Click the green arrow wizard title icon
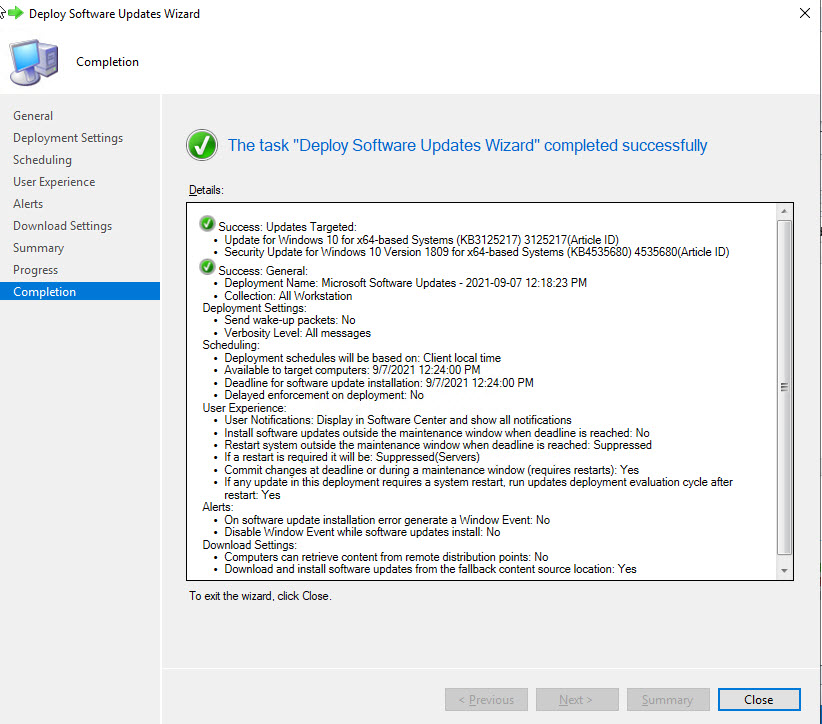The height and width of the screenshot is (724, 822). click(x=14, y=14)
